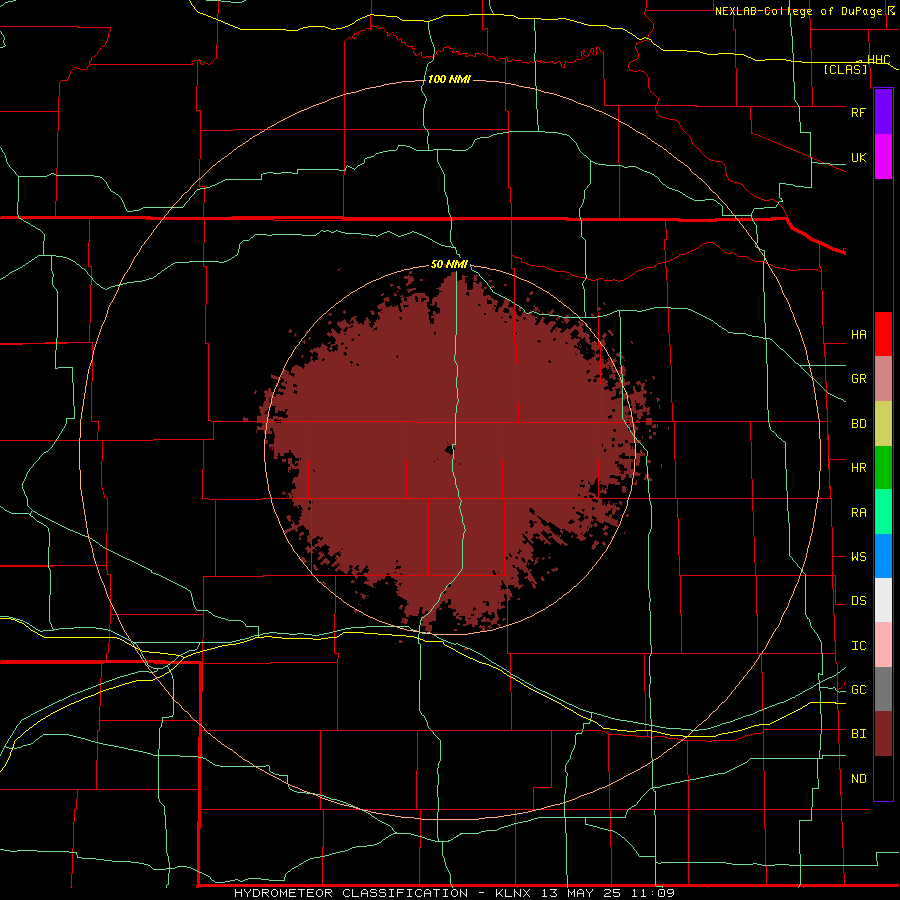This screenshot has height=900, width=900.
Task: Click the GC legend label
Action: [x=859, y=690]
